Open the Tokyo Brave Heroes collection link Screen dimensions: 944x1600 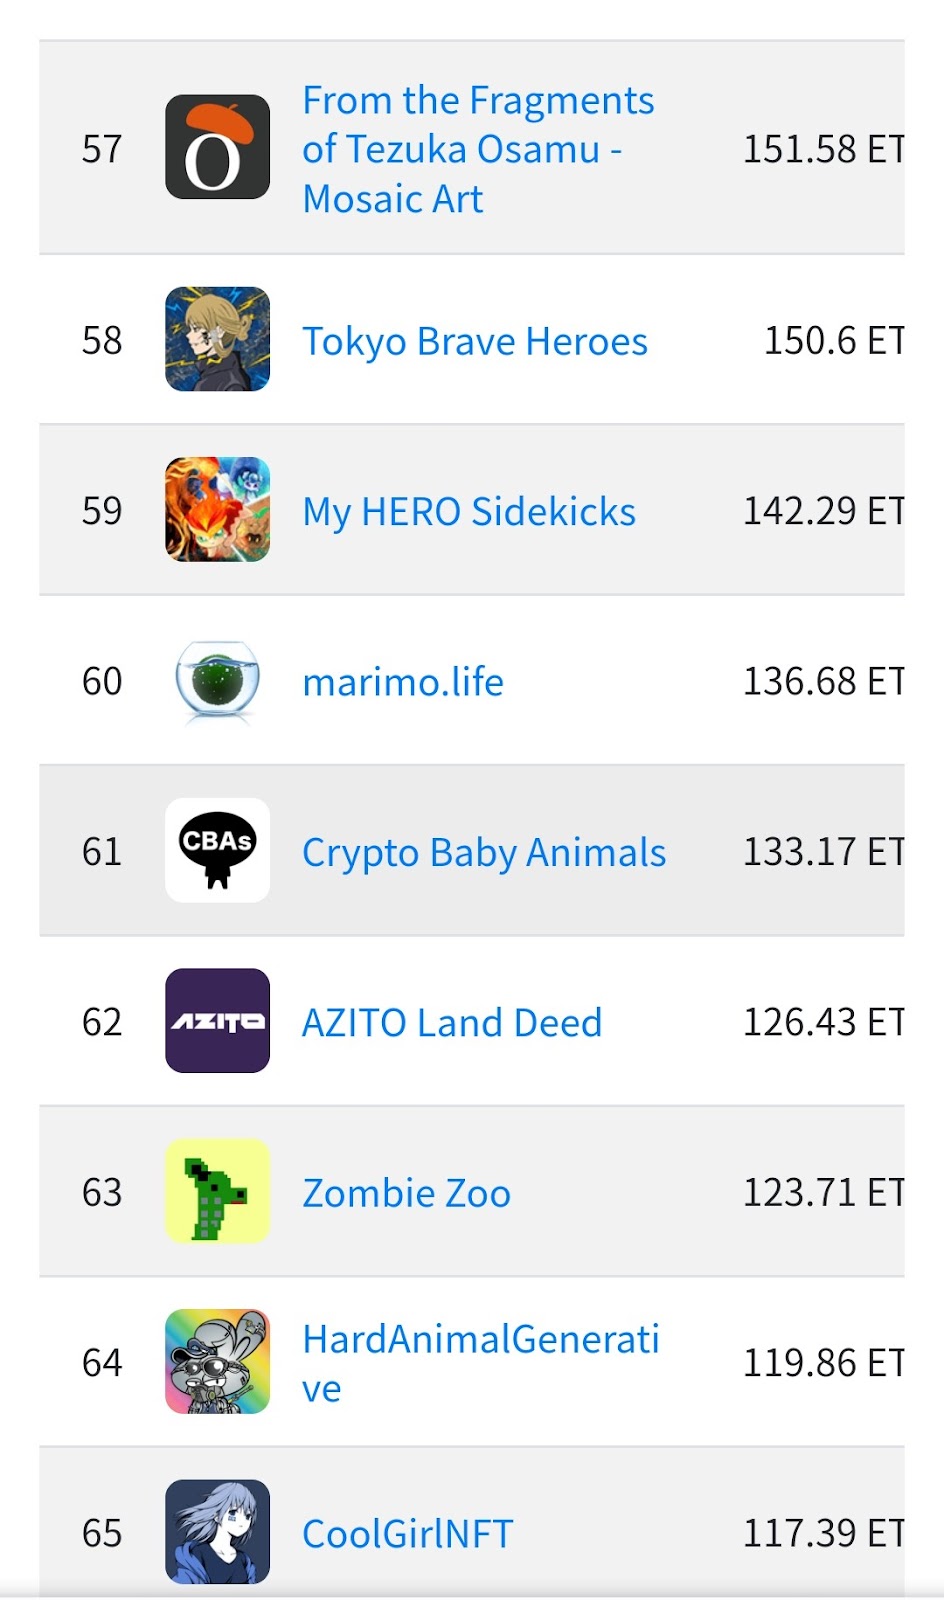pos(474,341)
